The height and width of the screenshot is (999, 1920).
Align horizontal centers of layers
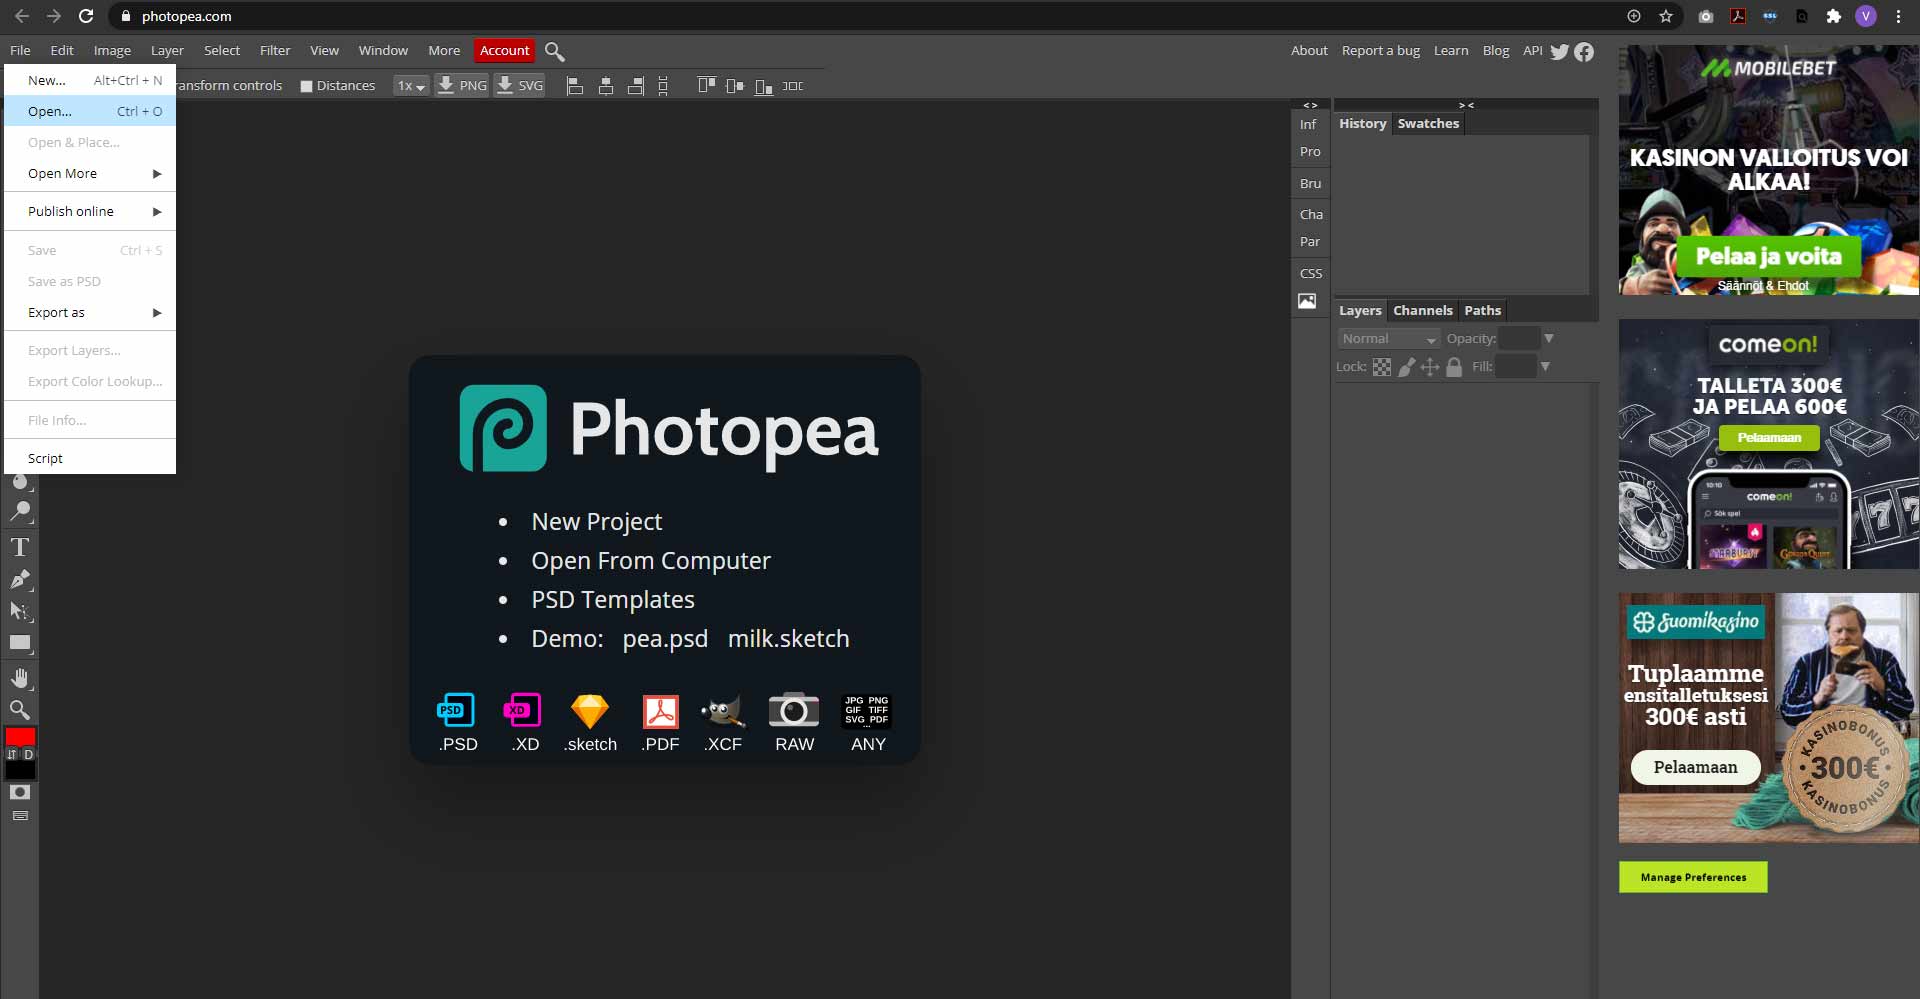(606, 86)
